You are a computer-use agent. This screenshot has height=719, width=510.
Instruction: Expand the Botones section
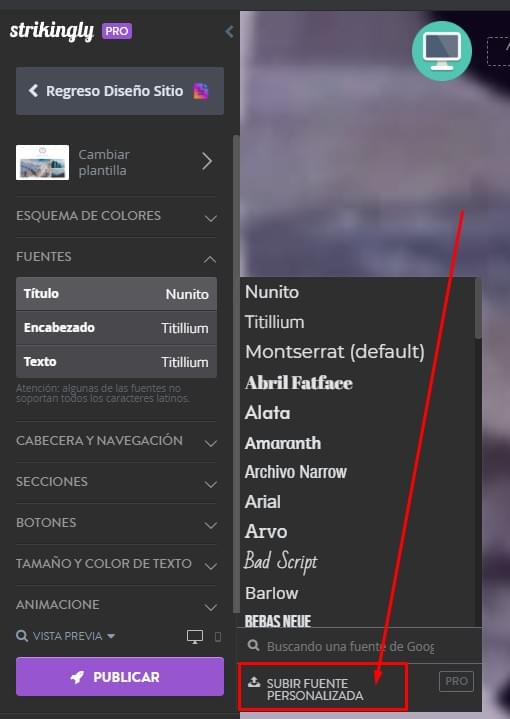[x=116, y=523]
